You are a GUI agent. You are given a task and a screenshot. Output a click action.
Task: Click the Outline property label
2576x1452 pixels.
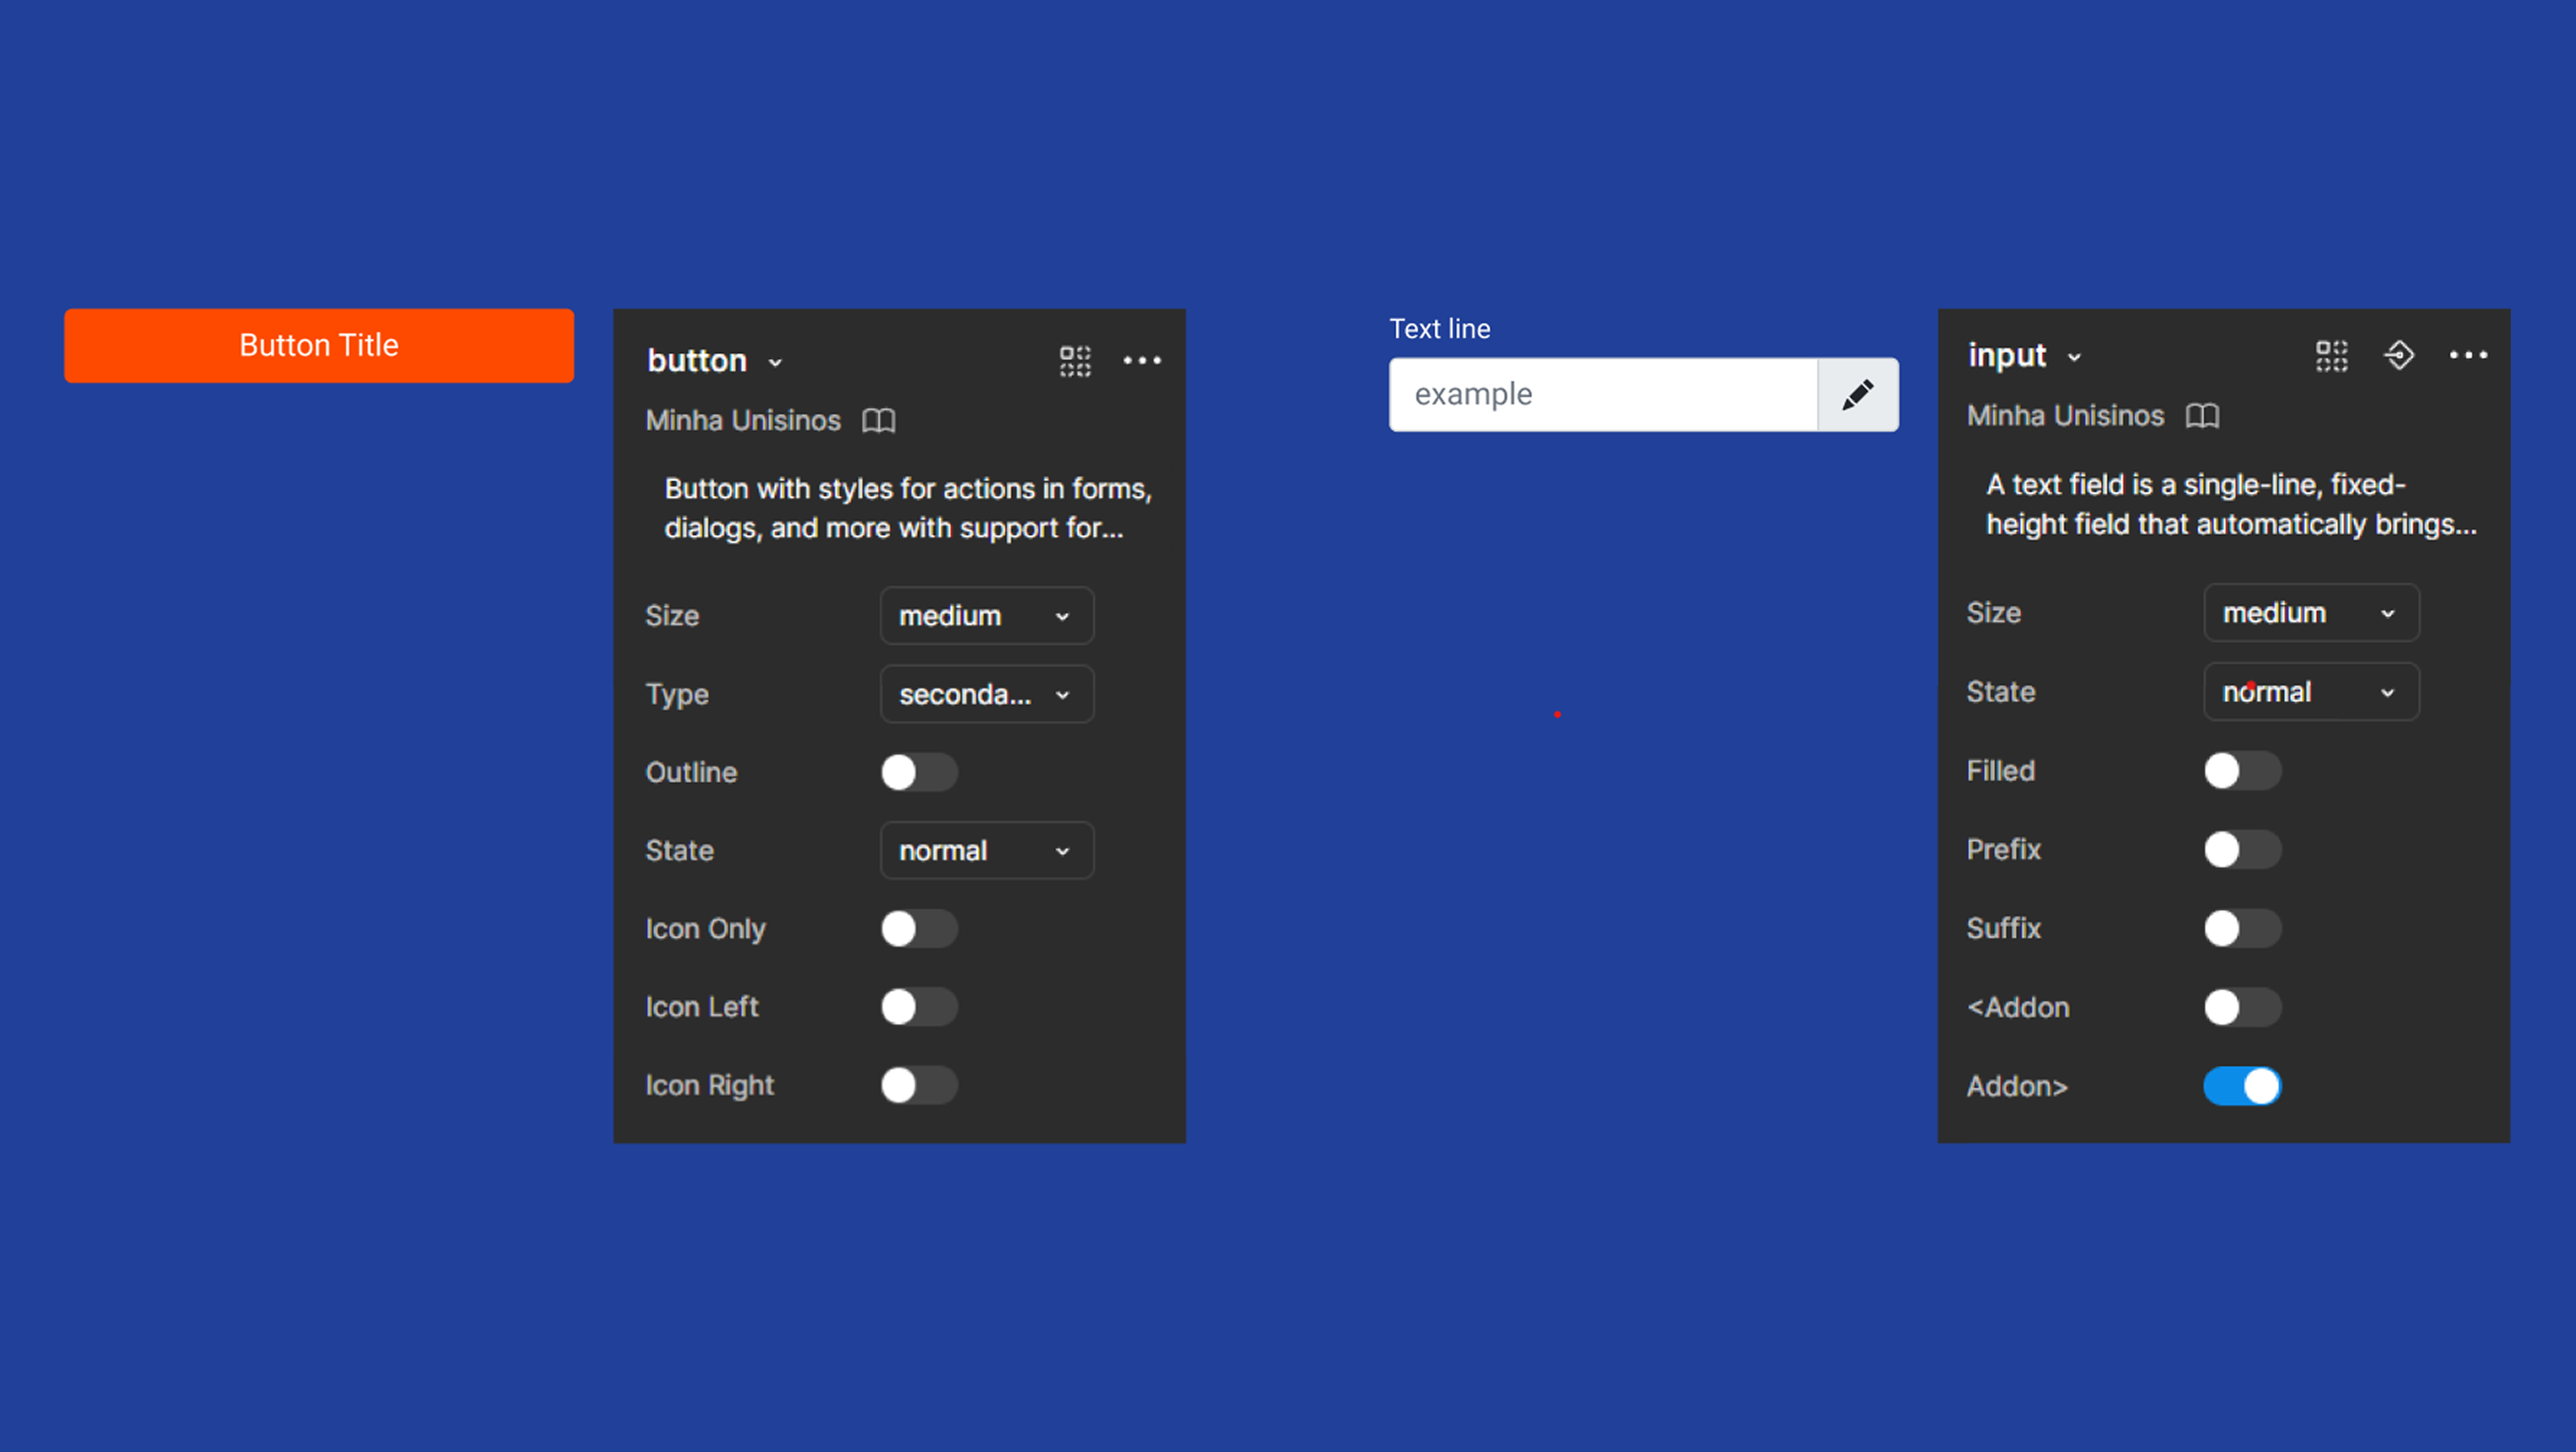click(x=691, y=773)
